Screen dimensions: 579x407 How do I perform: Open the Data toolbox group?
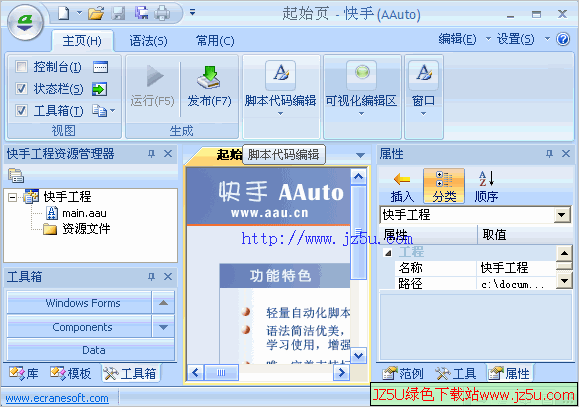click(91, 350)
